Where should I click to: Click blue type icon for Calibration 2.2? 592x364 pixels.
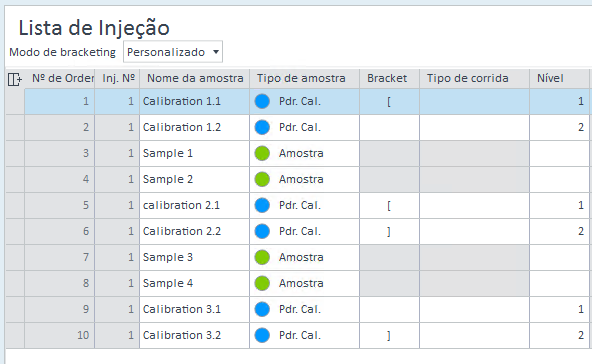click(262, 231)
